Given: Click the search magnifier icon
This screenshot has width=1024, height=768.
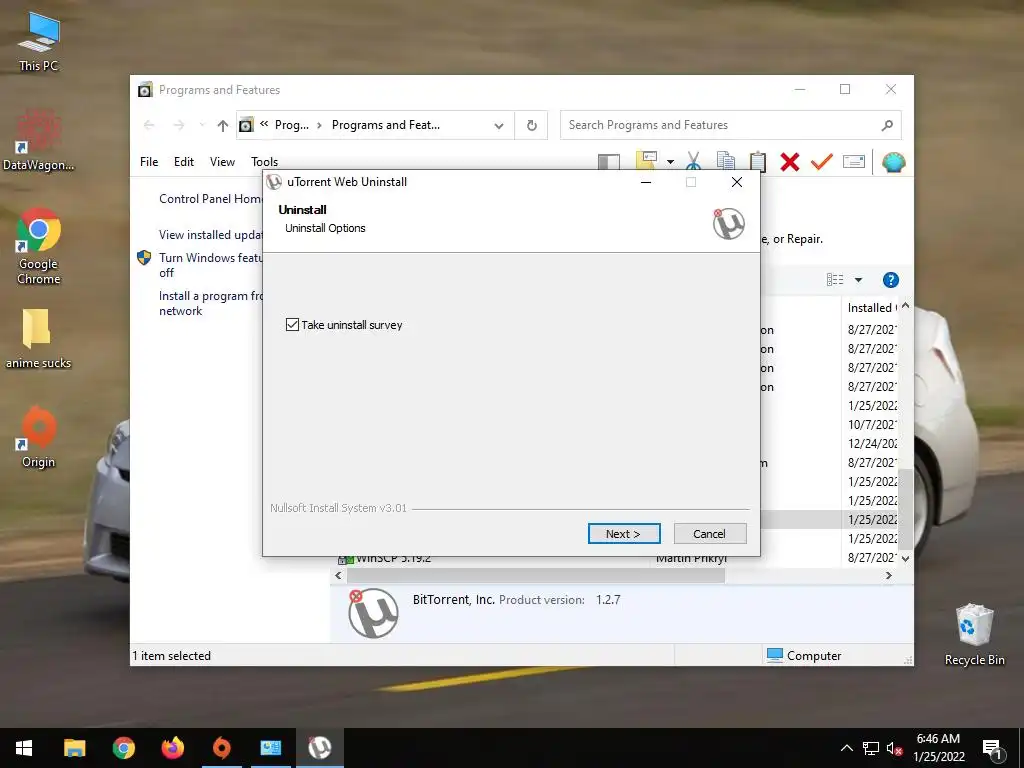Looking at the screenshot, I should coord(887,125).
